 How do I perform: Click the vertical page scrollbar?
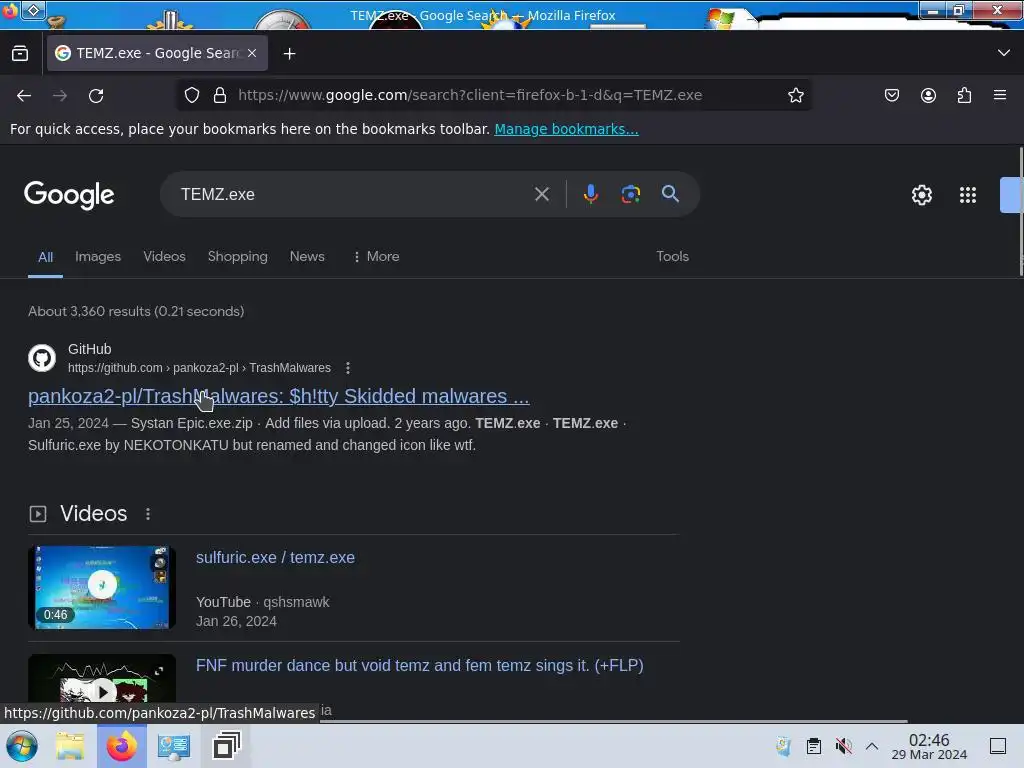tap(1021, 212)
